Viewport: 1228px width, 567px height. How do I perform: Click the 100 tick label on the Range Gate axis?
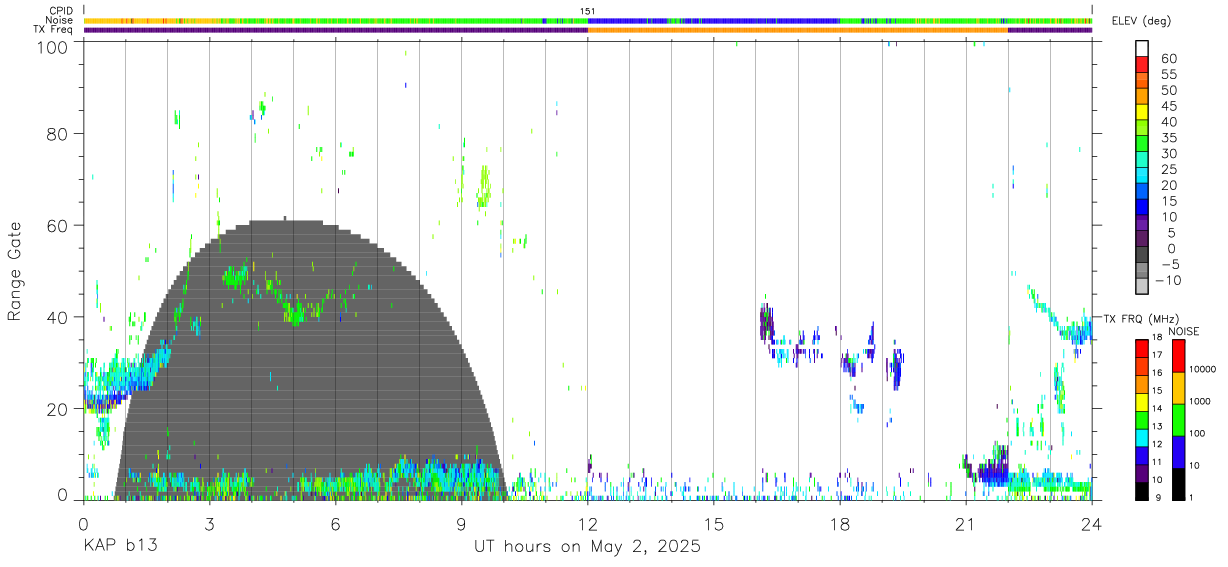[53, 47]
